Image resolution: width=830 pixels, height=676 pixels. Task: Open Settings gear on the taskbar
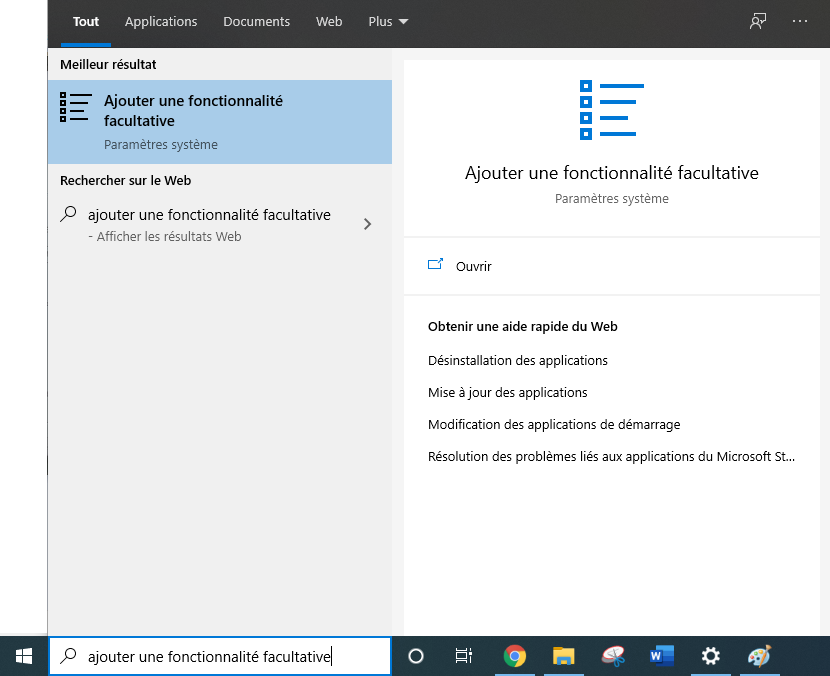710,656
